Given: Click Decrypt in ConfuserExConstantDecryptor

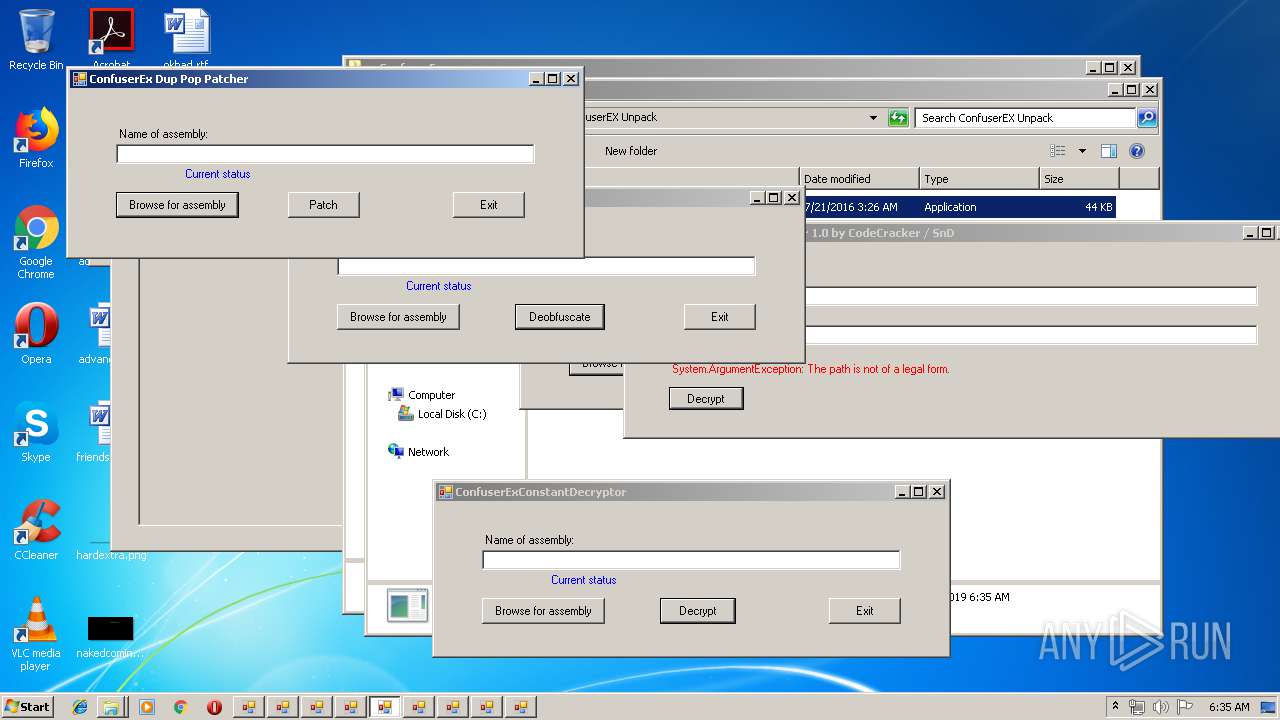Looking at the screenshot, I should 697,611.
